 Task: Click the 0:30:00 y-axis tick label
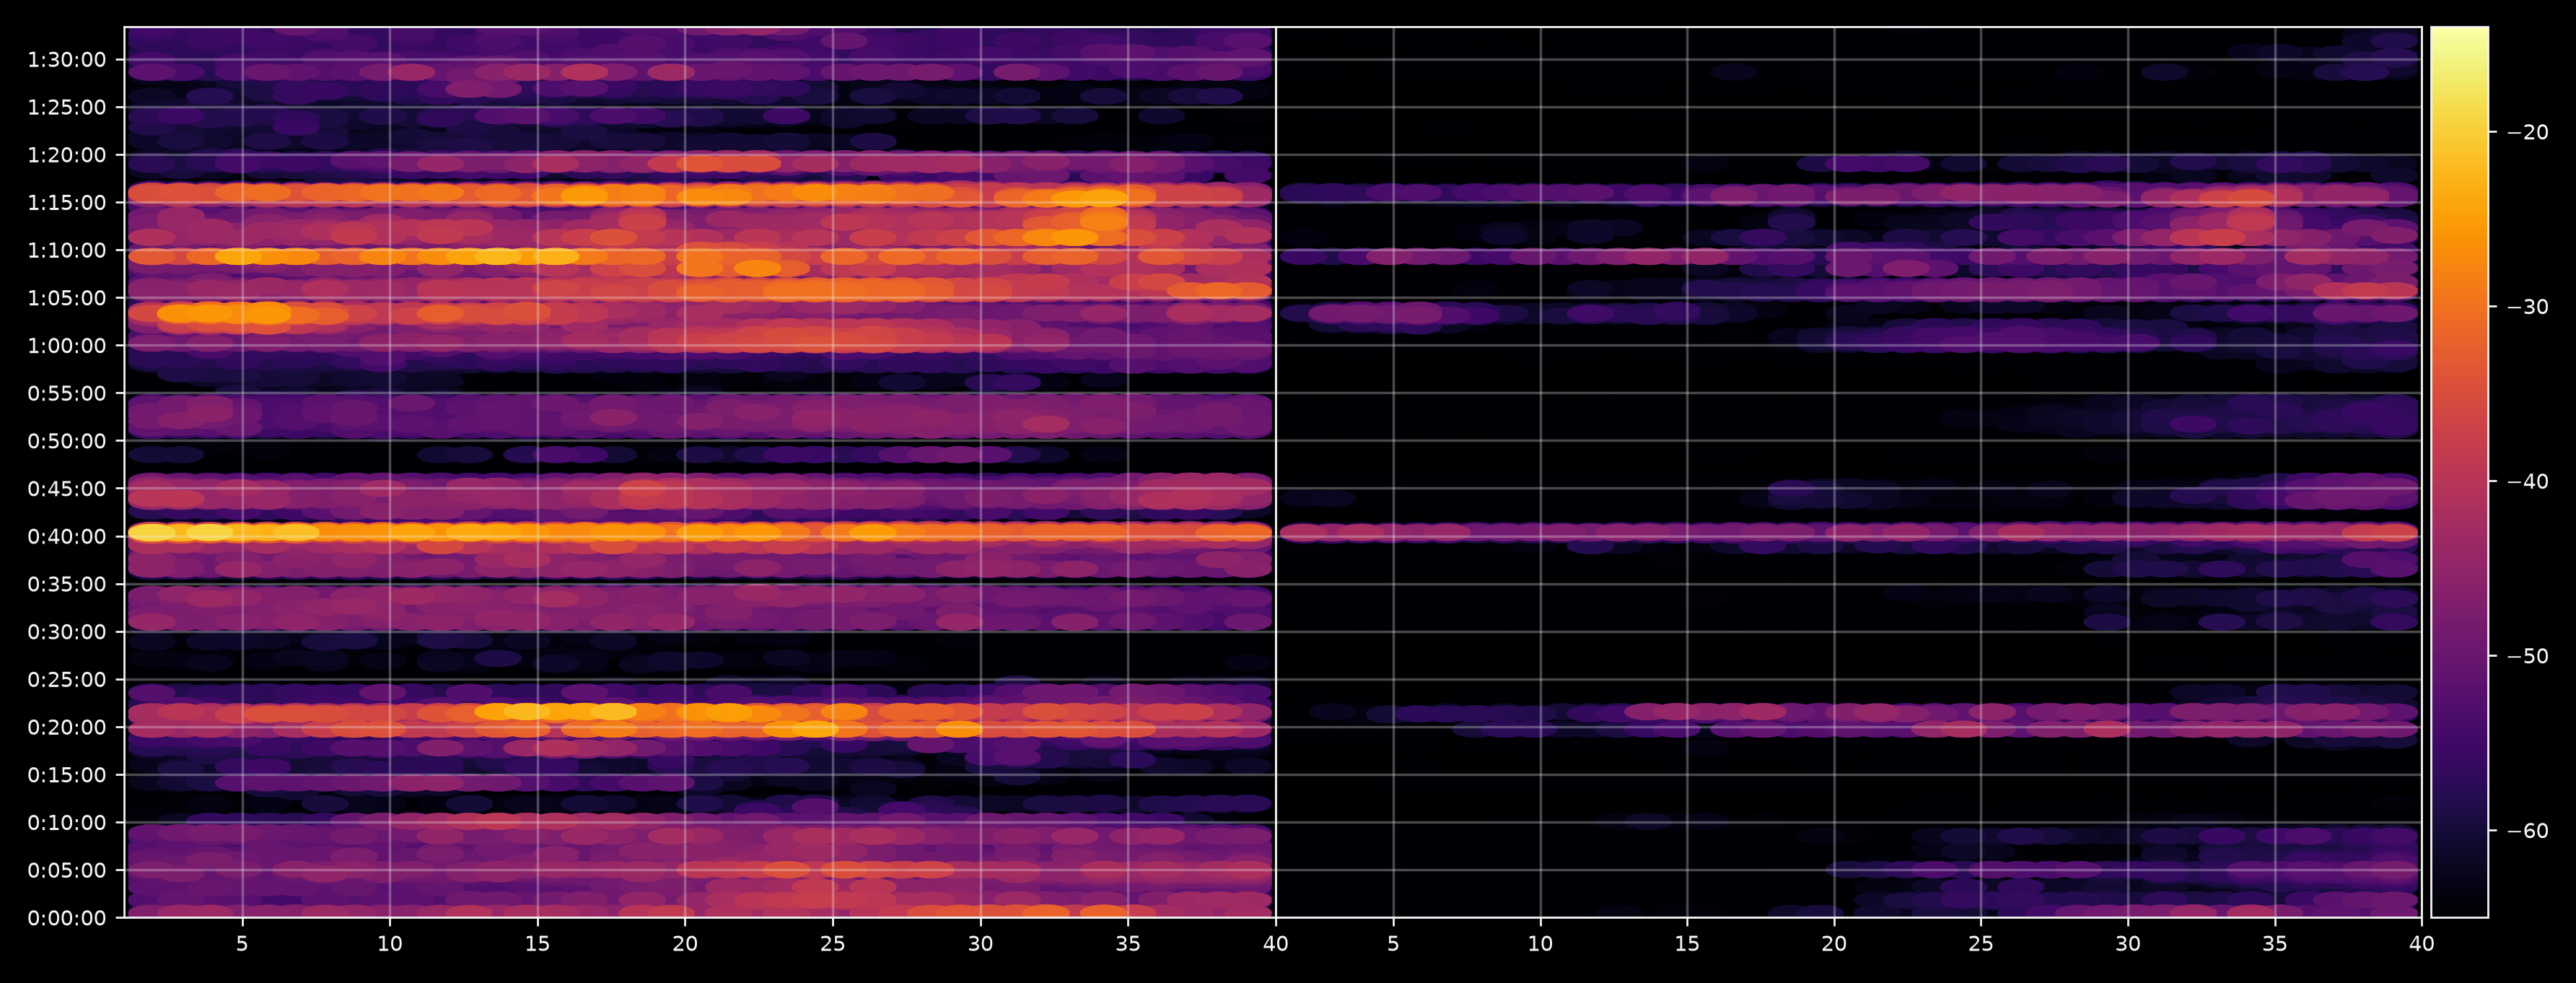click(x=67, y=632)
